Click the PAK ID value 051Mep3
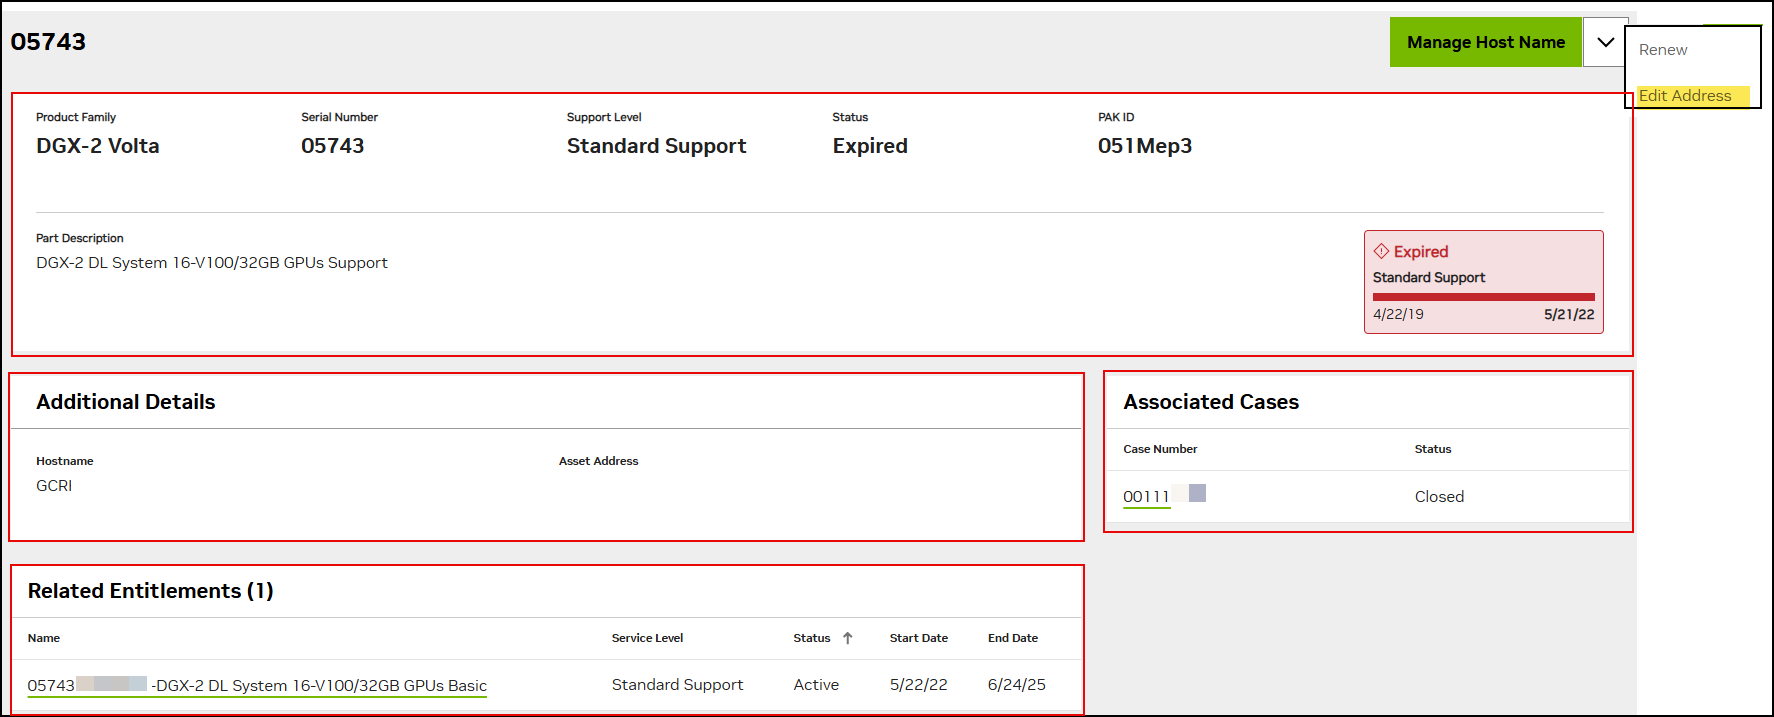1774x717 pixels. click(1144, 146)
